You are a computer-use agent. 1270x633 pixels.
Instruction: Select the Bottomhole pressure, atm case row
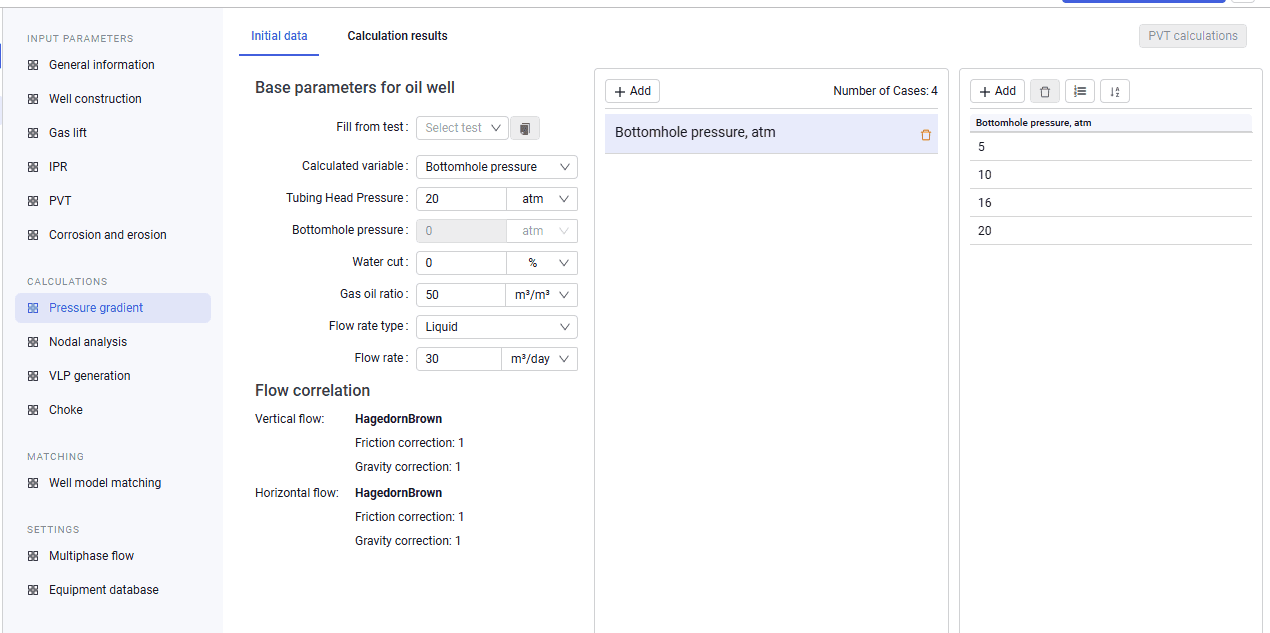tap(771, 133)
